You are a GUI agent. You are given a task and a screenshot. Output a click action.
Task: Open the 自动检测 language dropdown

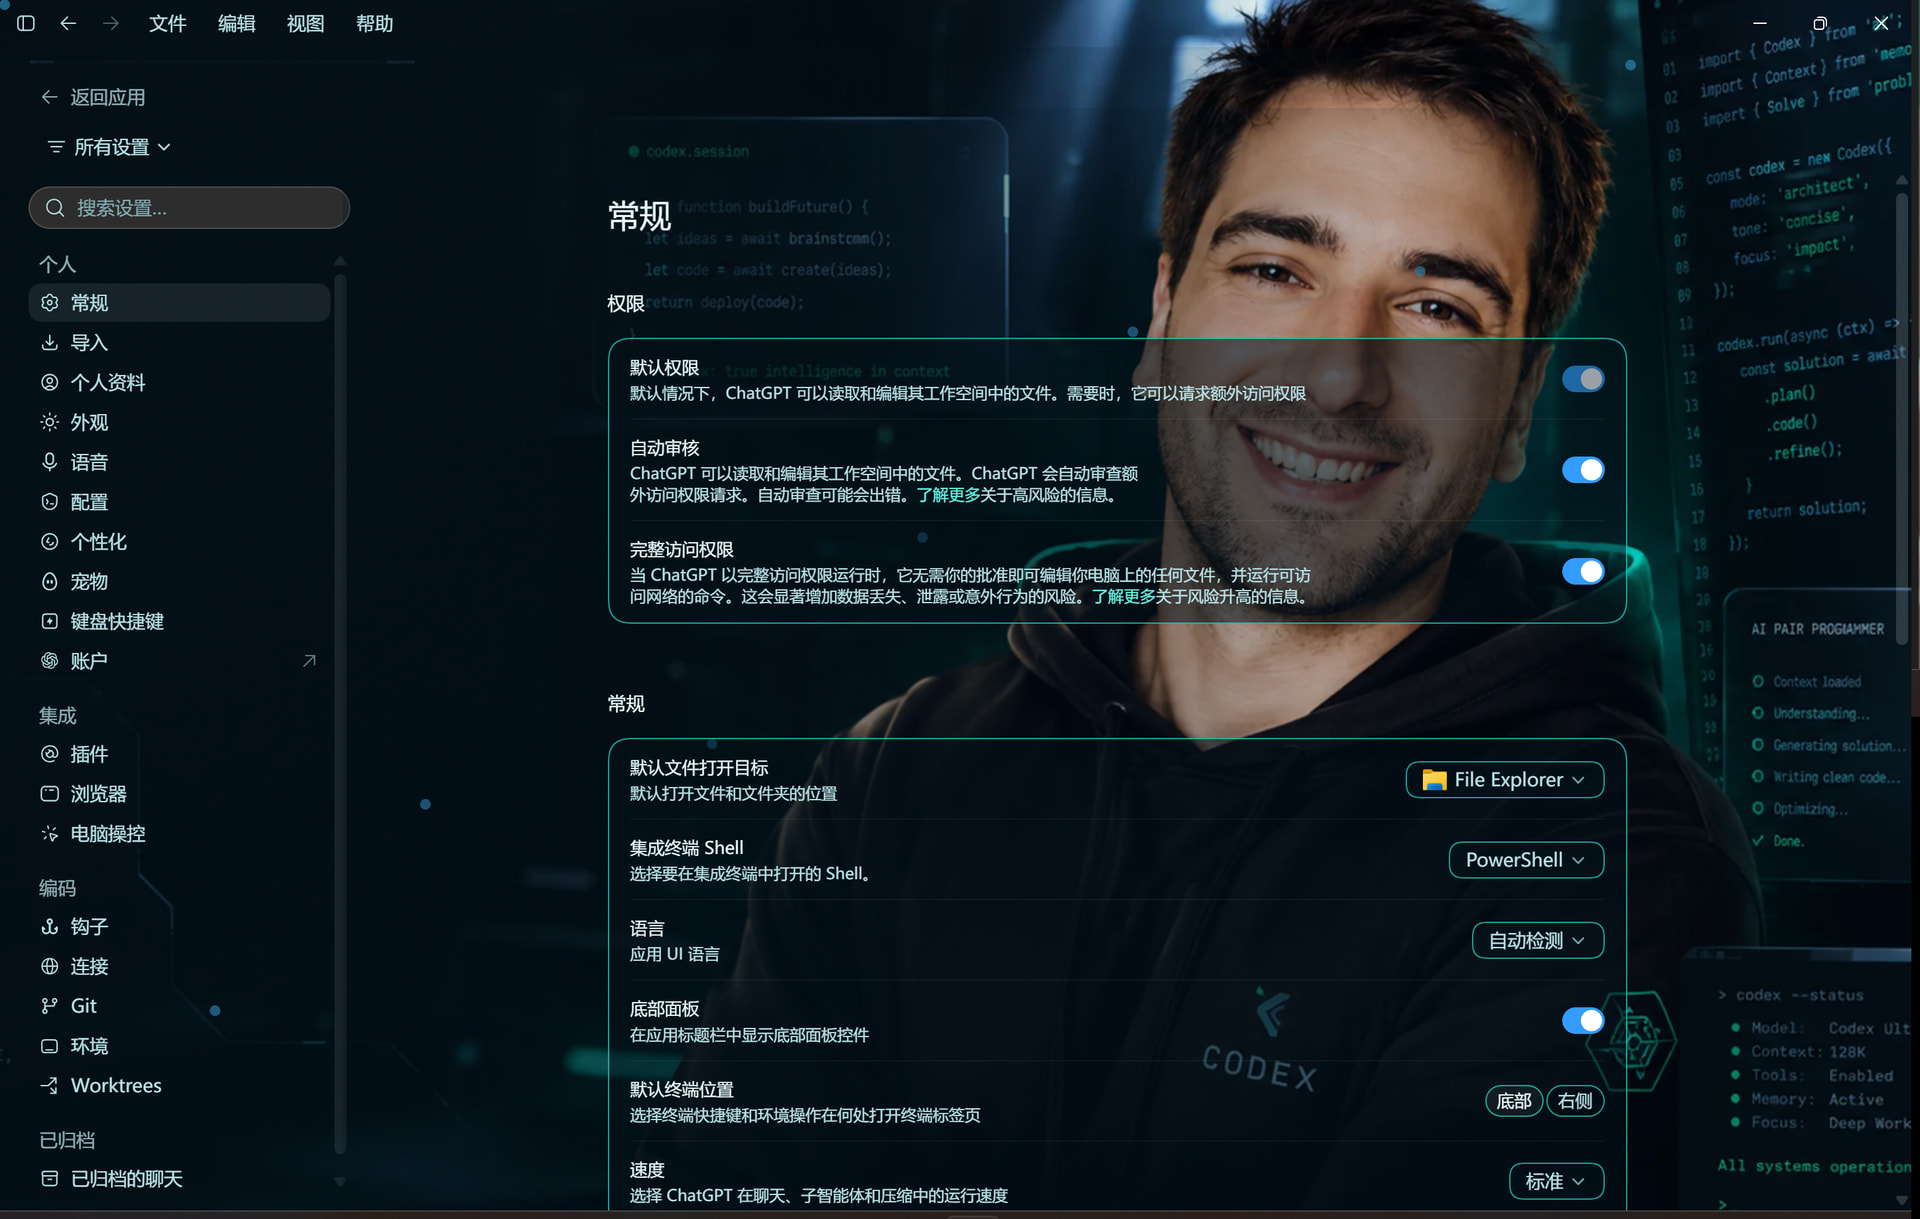(x=1538, y=941)
